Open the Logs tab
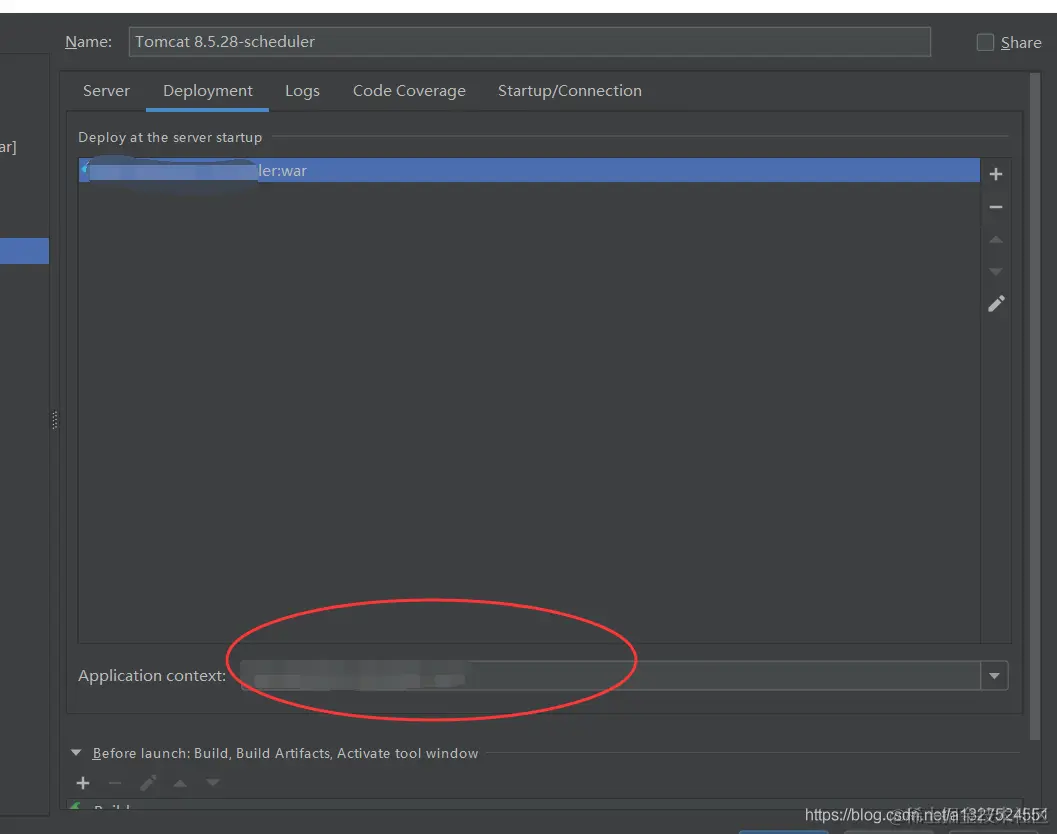Viewport: 1057px width, 834px height. click(302, 91)
